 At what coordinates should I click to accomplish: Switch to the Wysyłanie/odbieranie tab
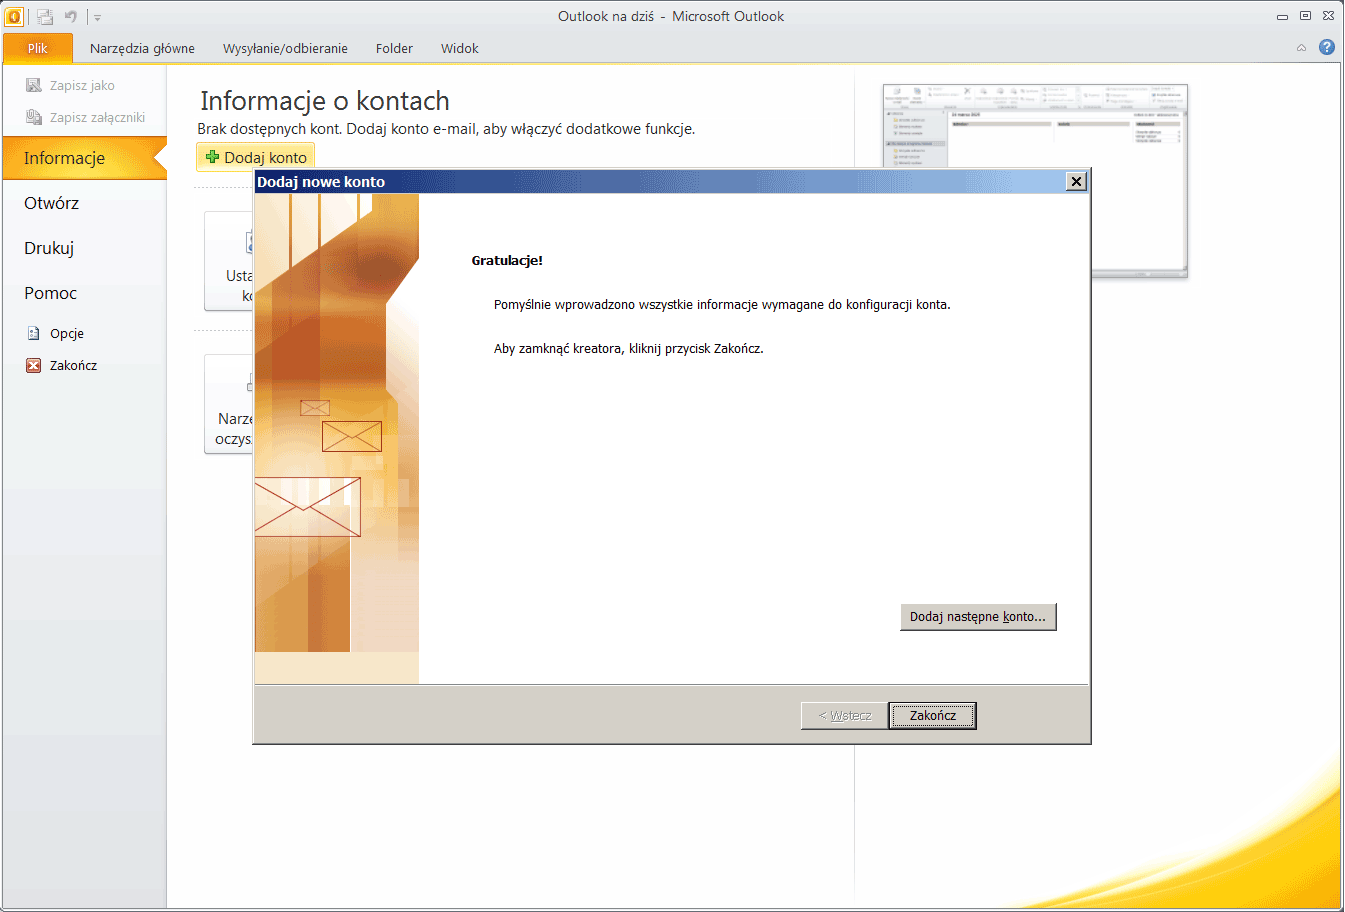pyautogui.click(x=285, y=48)
